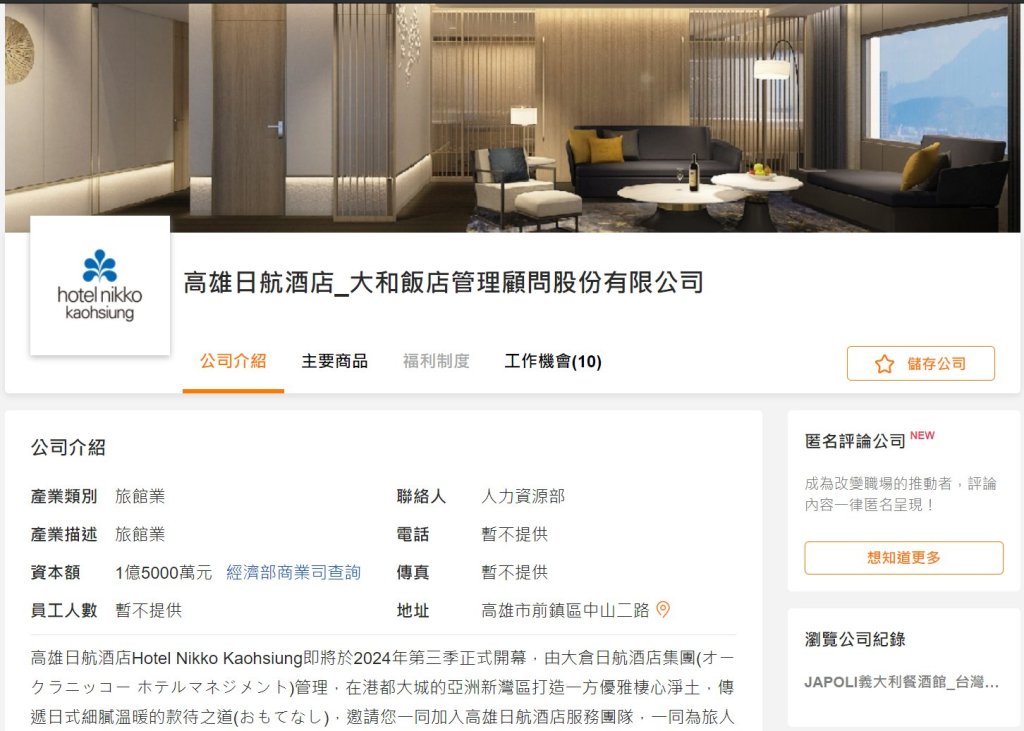View the 工作機會(10) tab
The height and width of the screenshot is (731, 1024).
553,361
